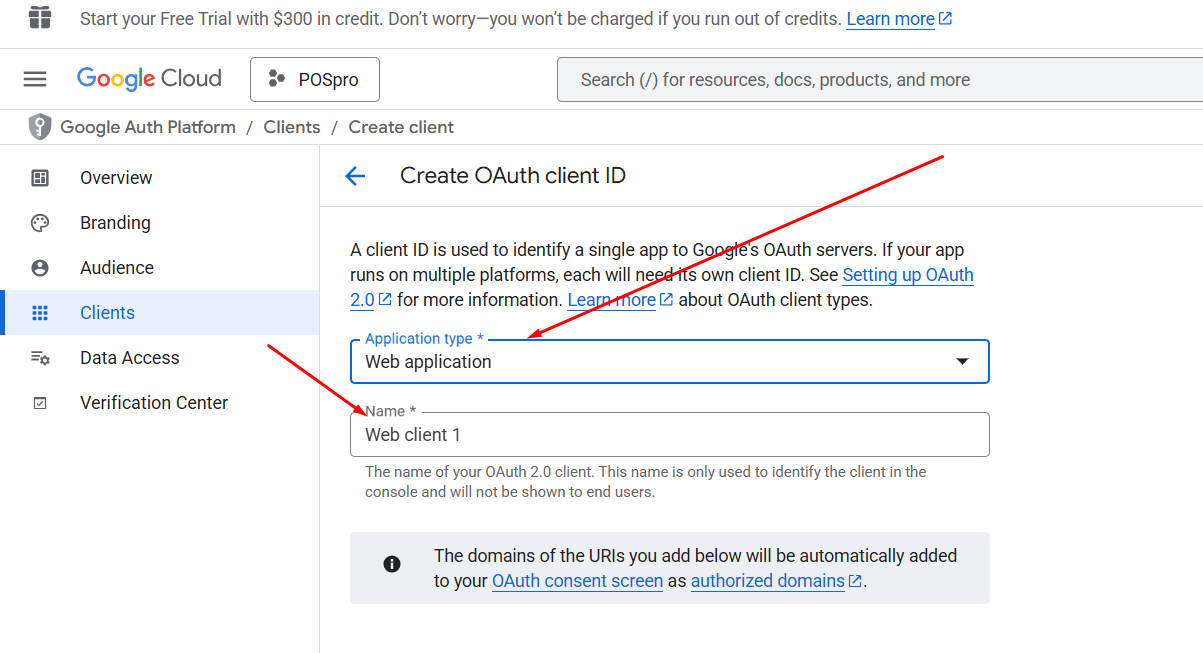Open the Setting up OAuth 2.0 link
The width and height of the screenshot is (1203, 653).
[907, 275]
